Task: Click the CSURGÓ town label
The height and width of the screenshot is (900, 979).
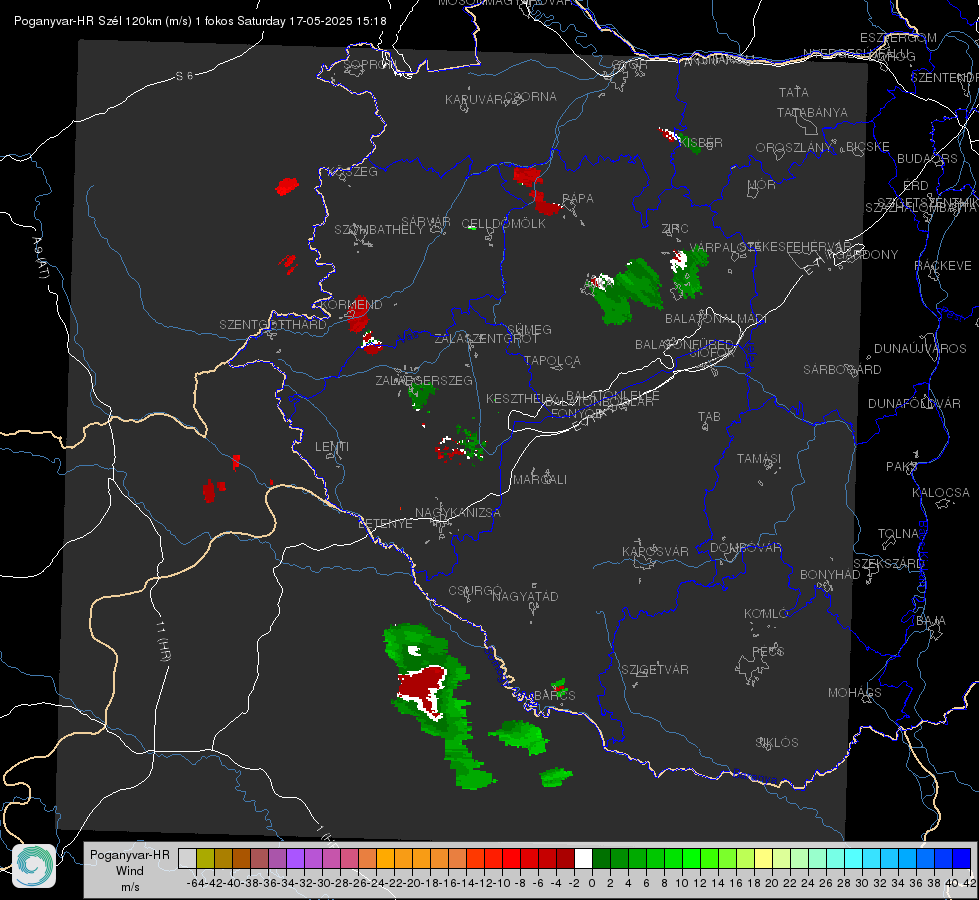Action: tap(475, 591)
